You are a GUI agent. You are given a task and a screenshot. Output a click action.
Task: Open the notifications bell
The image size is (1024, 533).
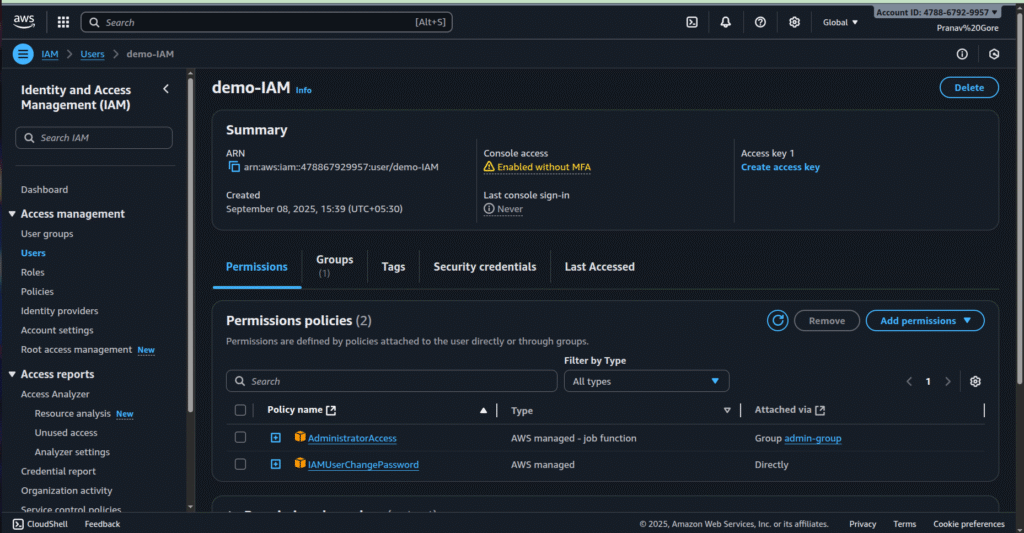[x=726, y=22]
